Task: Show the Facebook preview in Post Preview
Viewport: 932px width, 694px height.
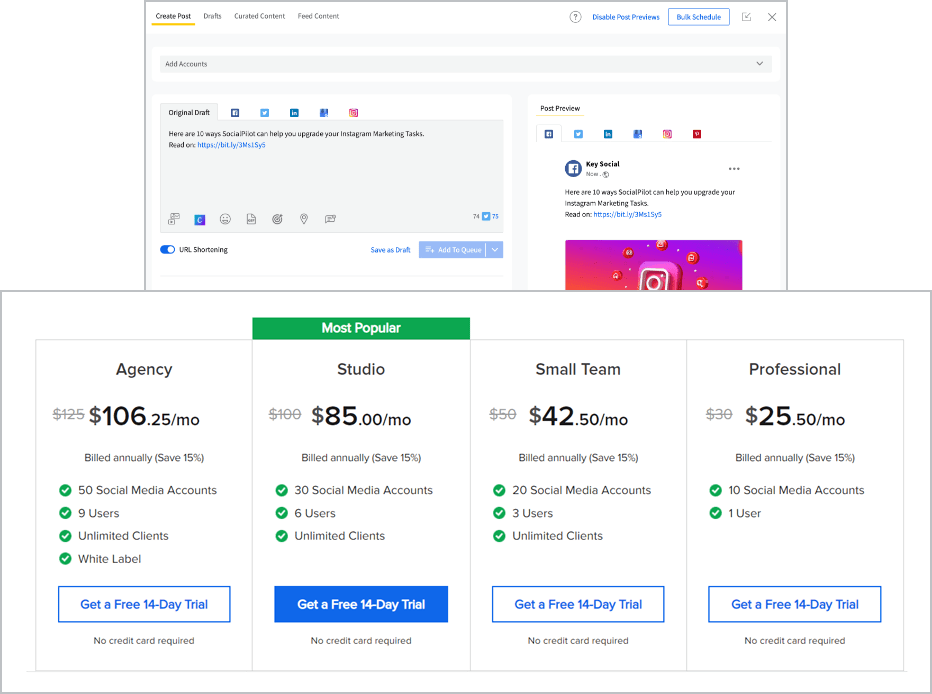Action: click(549, 134)
